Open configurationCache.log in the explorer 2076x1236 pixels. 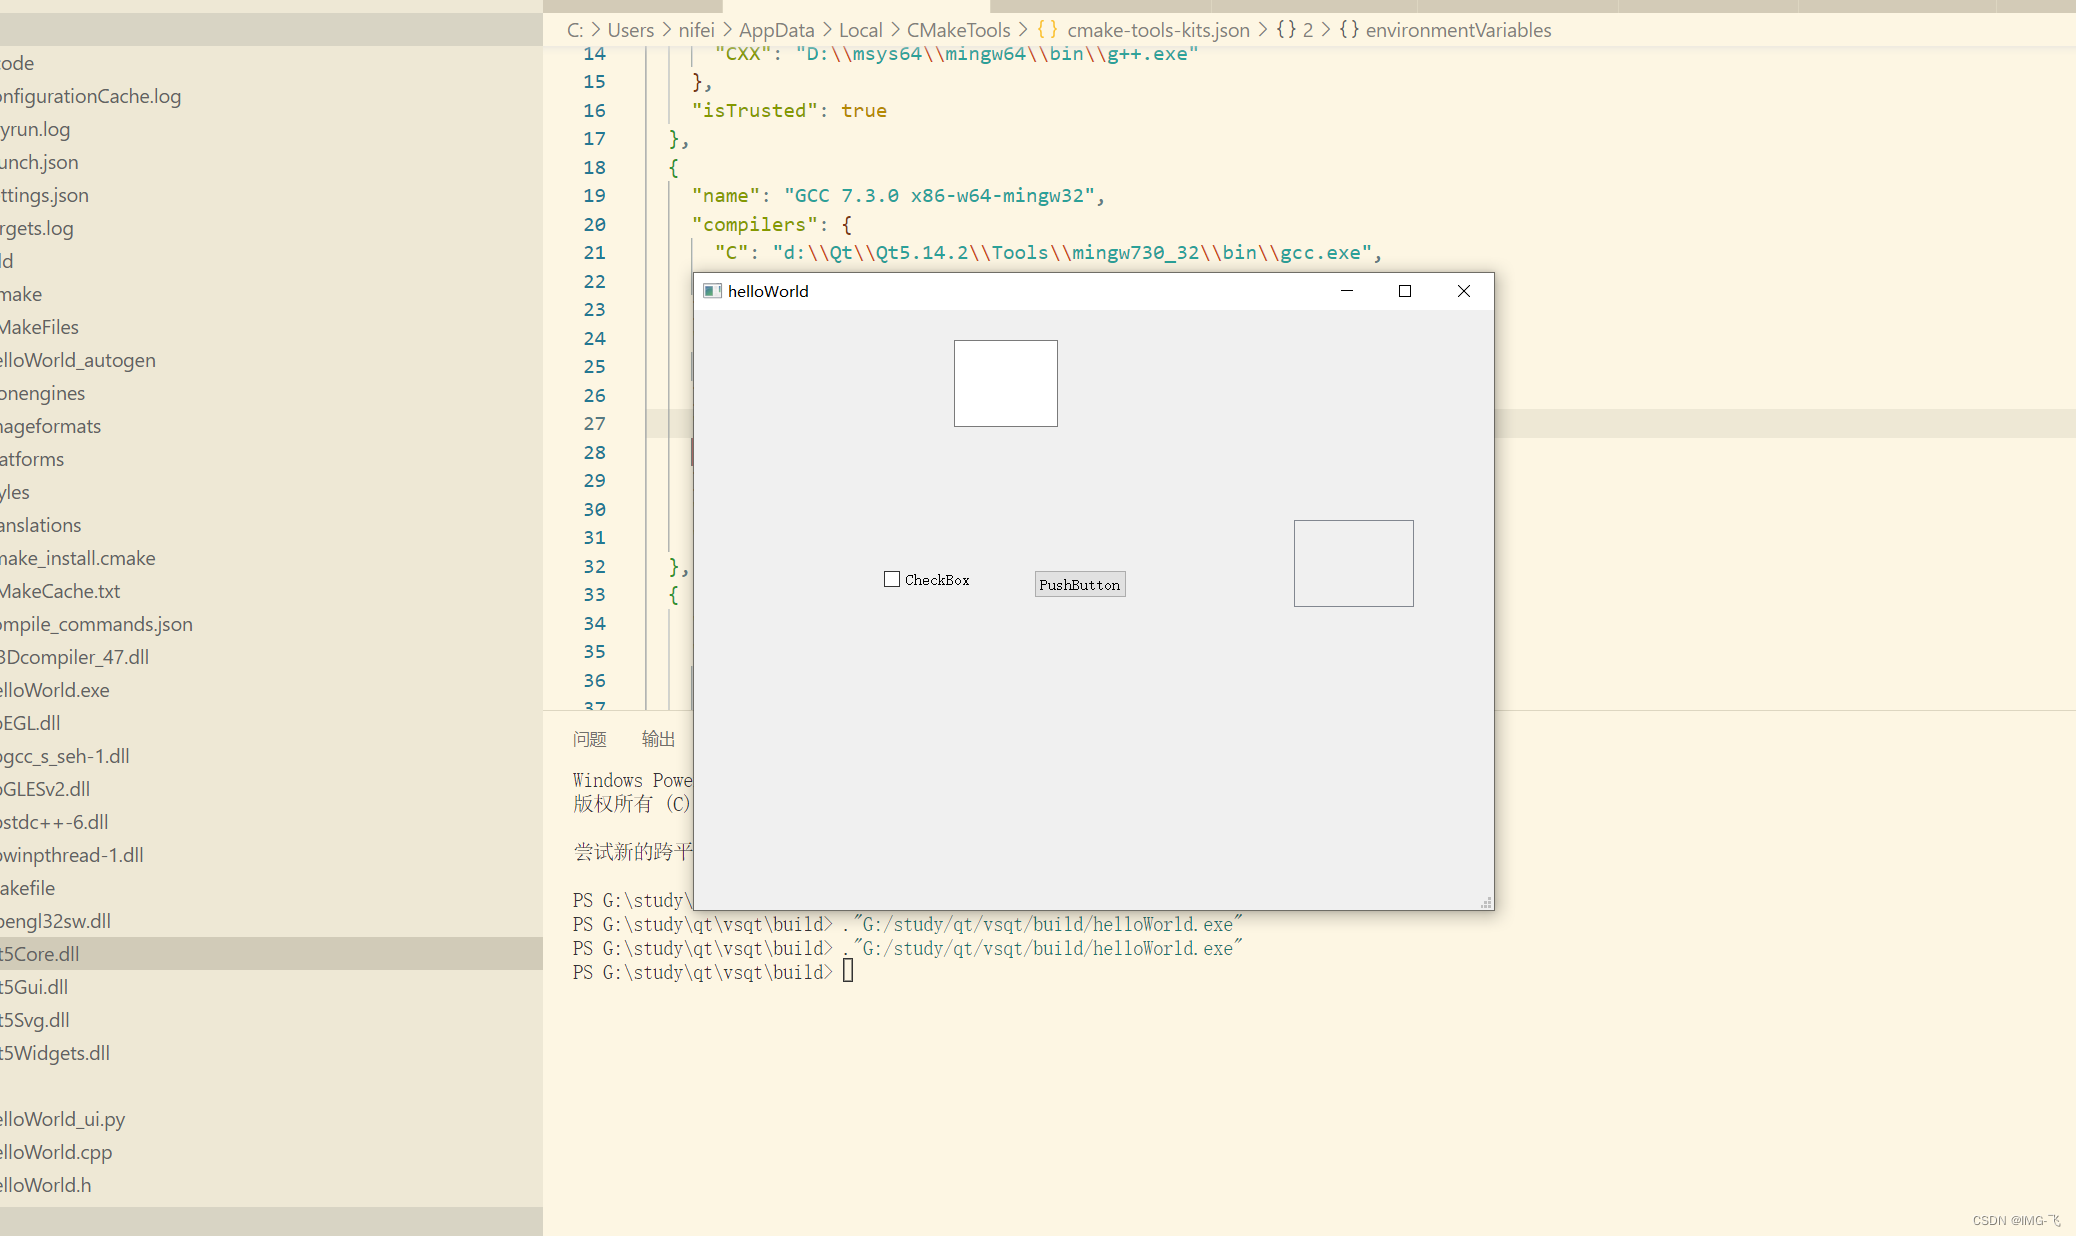pos(271,96)
